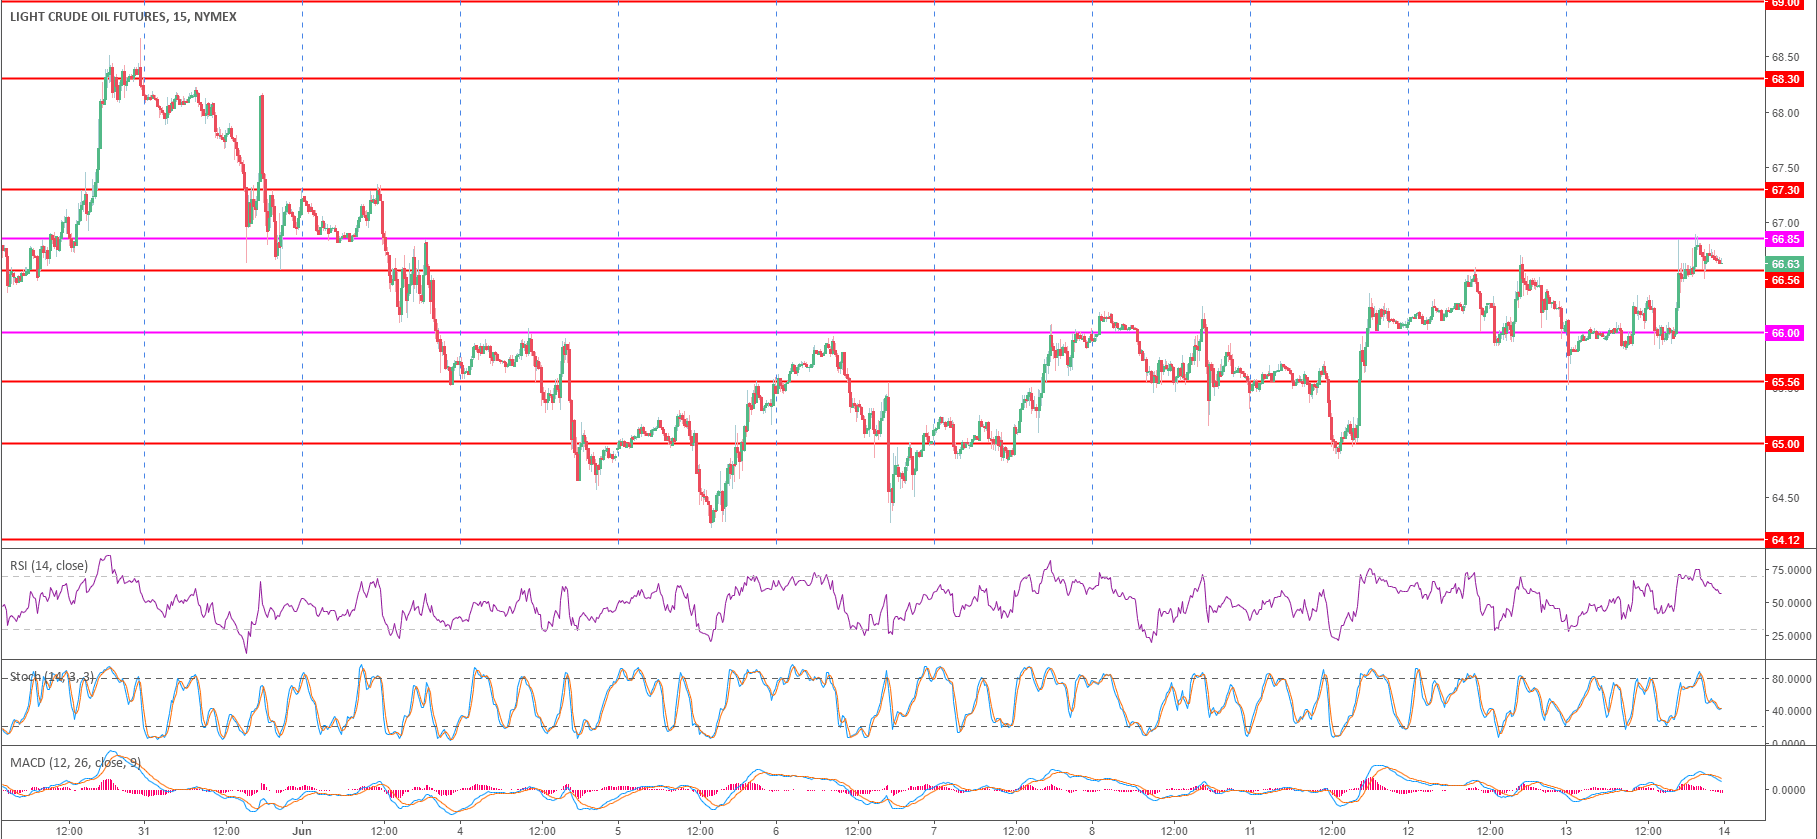Click the MACD (12, 26, close, 9) label
This screenshot has height=839, width=1817.
pyautogui.click(x=75, y=763)
